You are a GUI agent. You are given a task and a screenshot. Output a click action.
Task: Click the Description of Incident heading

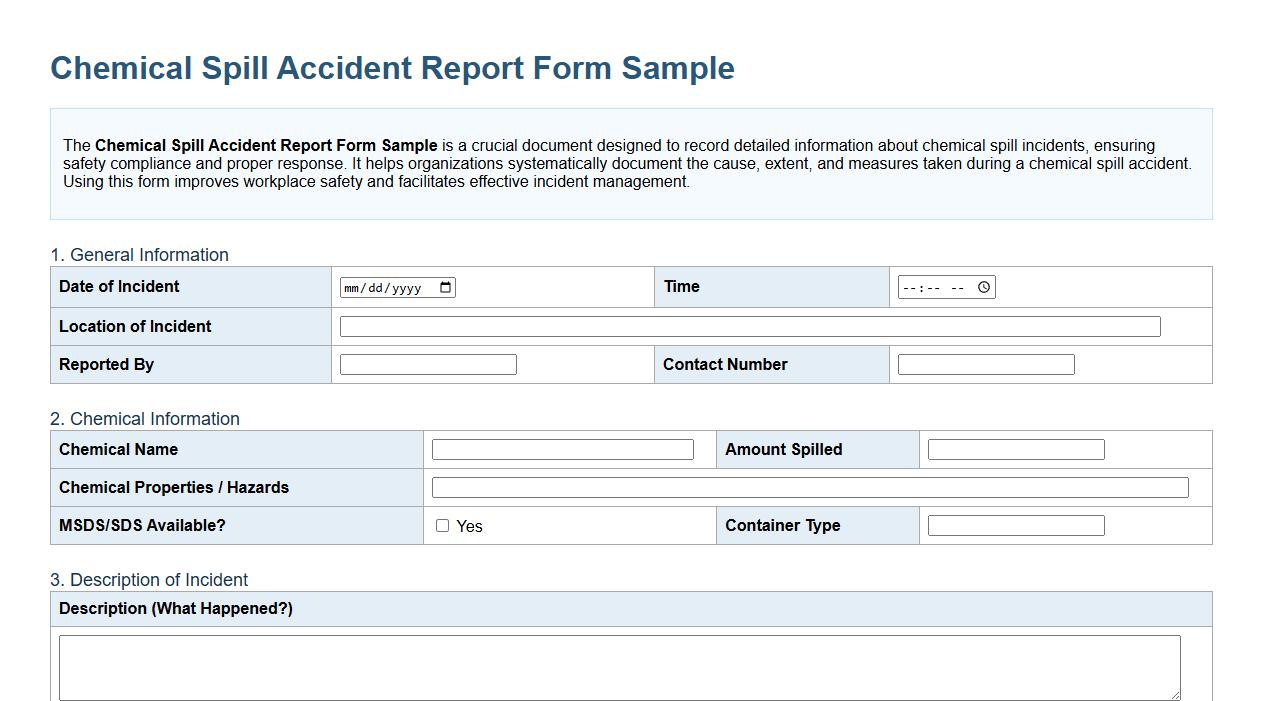click(148, 580)
